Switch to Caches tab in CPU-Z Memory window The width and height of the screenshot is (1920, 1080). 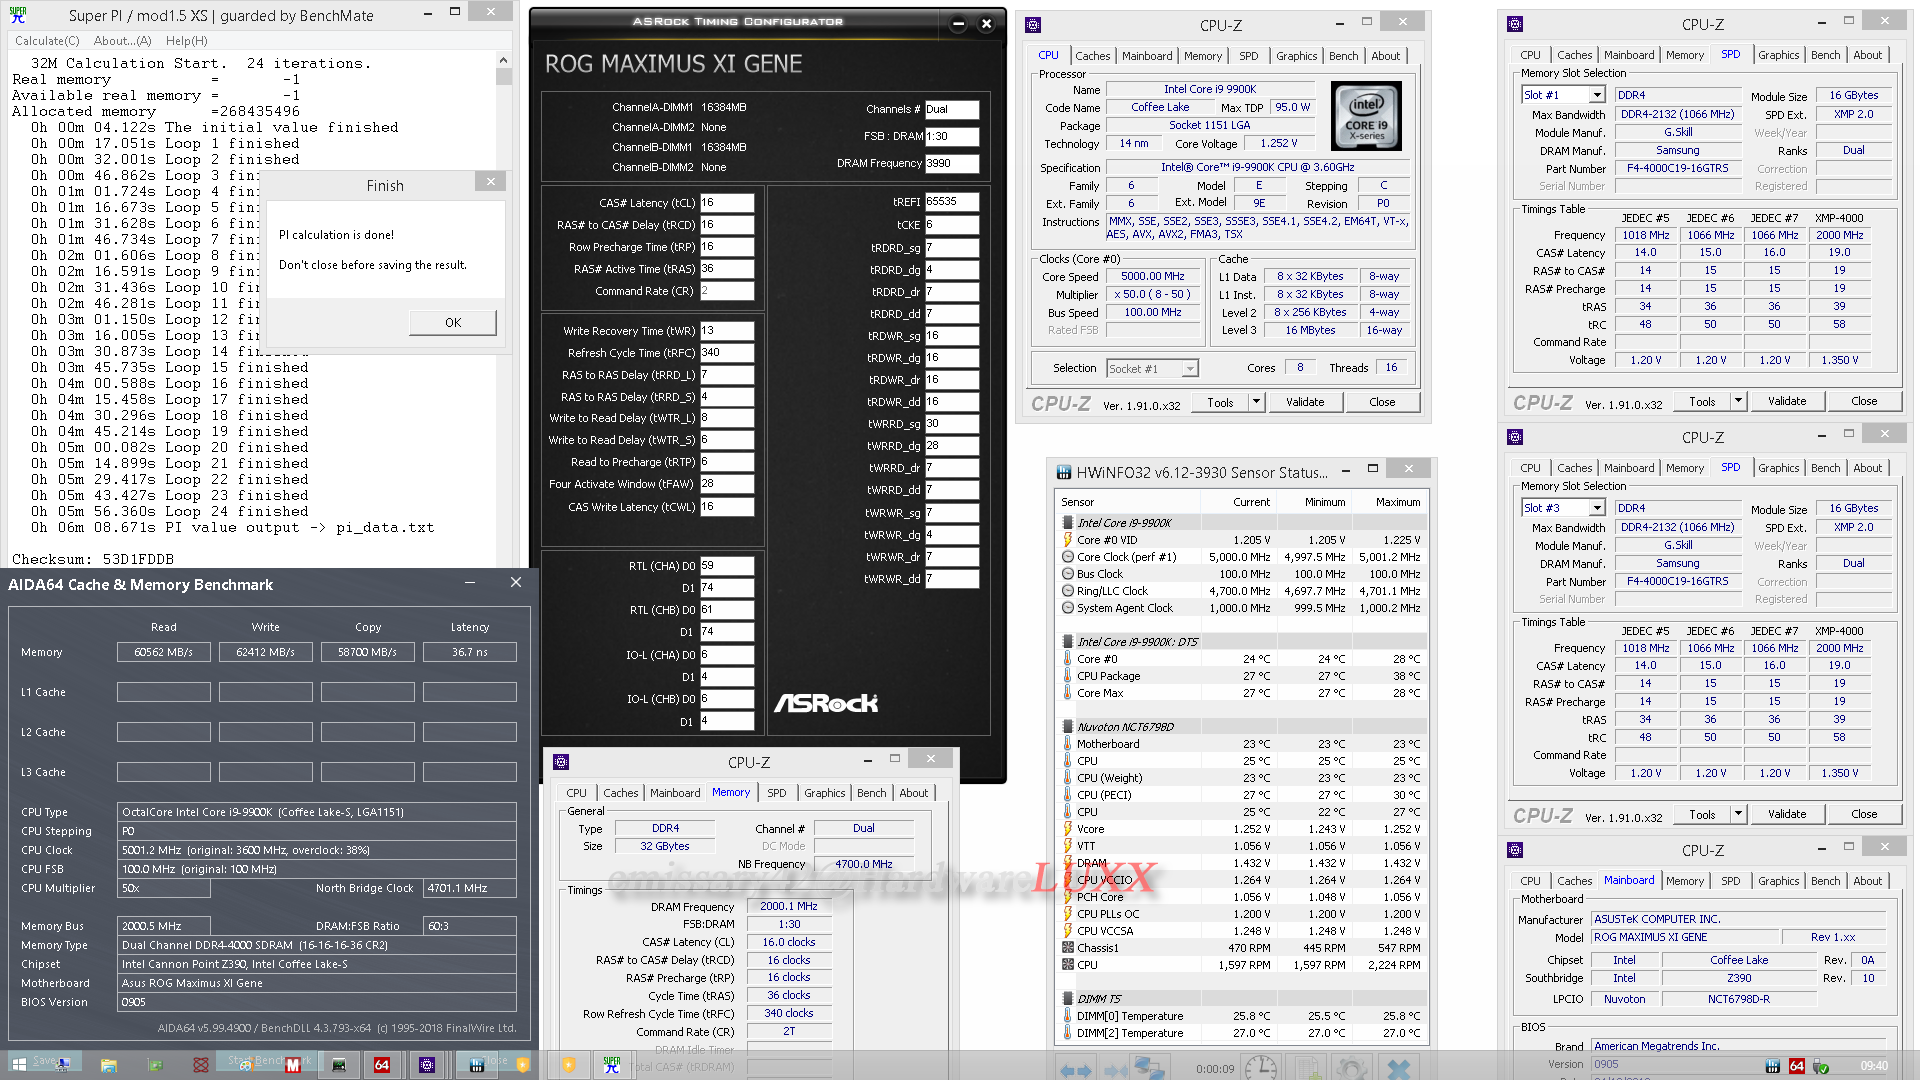(620, 793)
